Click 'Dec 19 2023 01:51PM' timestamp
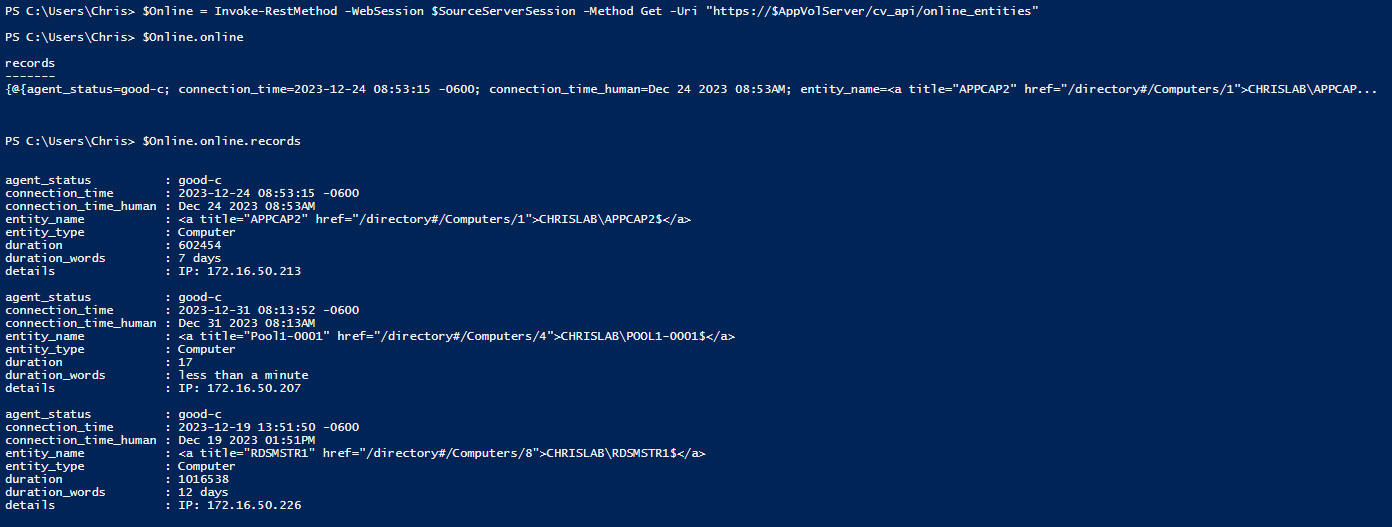Image resolution: width=1392 pixels, height=527 pixels. (x=246, y=440)
